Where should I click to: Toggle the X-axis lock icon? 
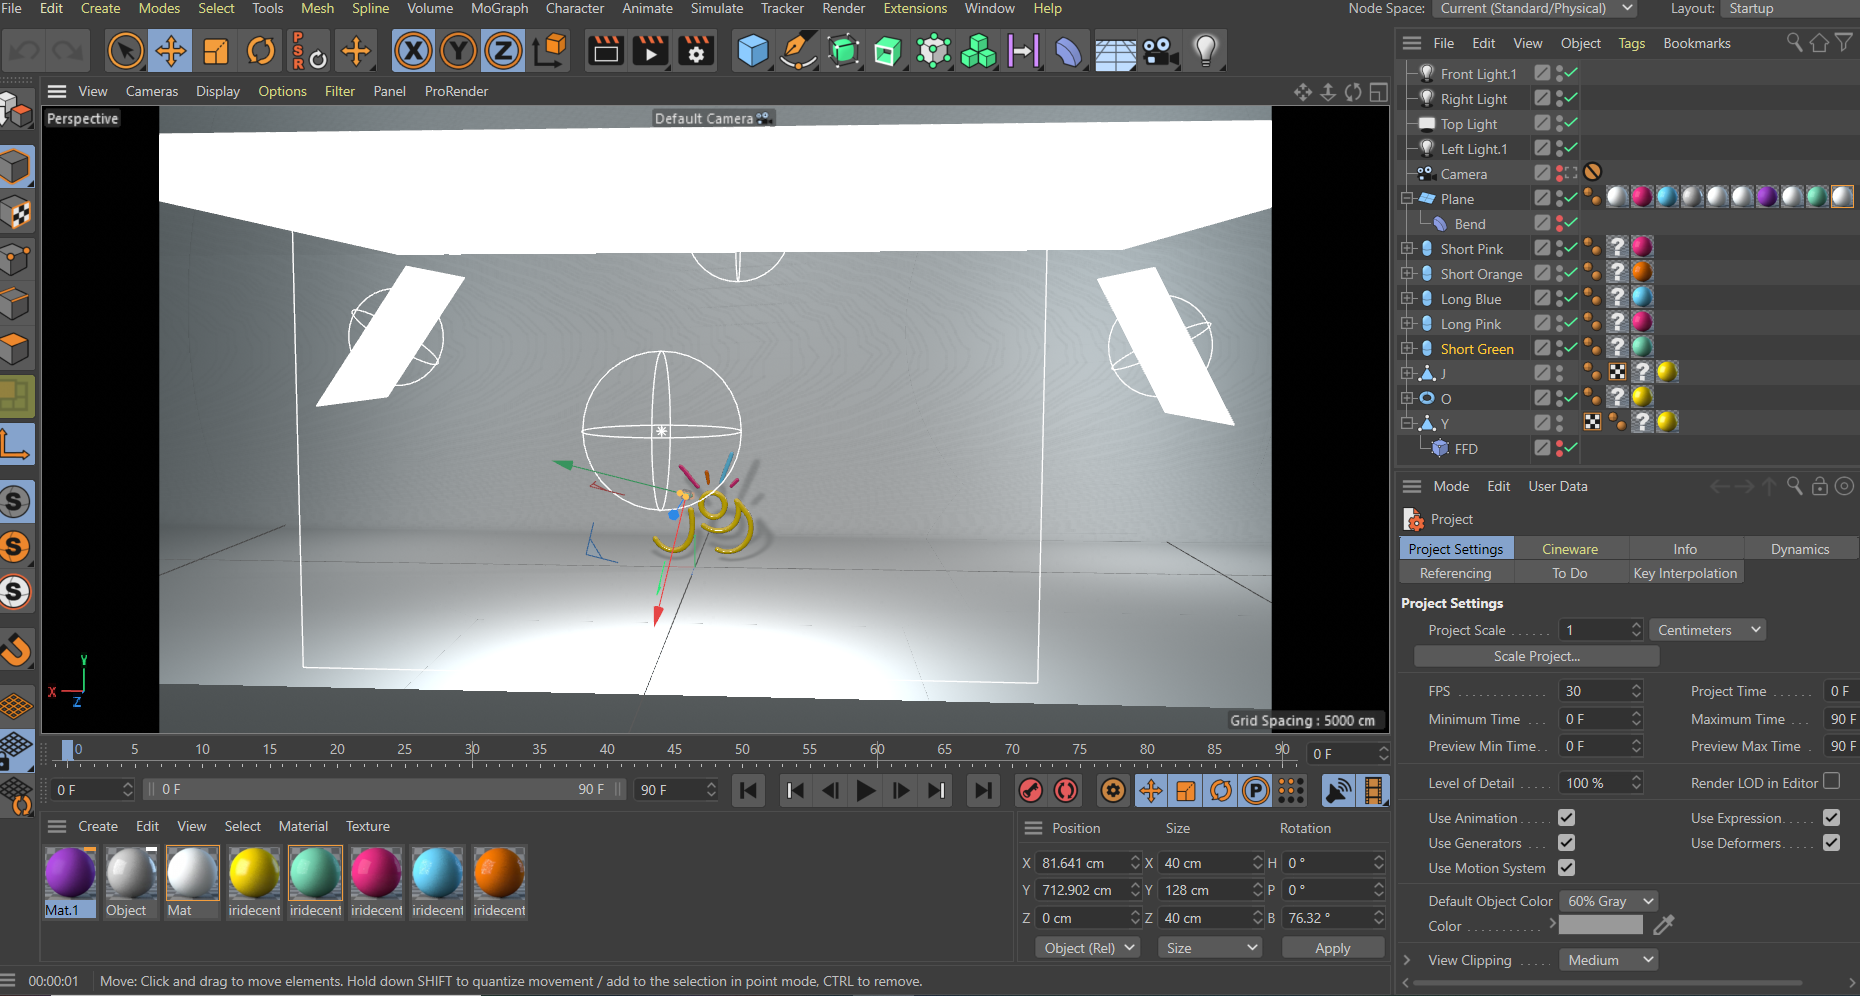pyautogui.click(x=413, y=50)
